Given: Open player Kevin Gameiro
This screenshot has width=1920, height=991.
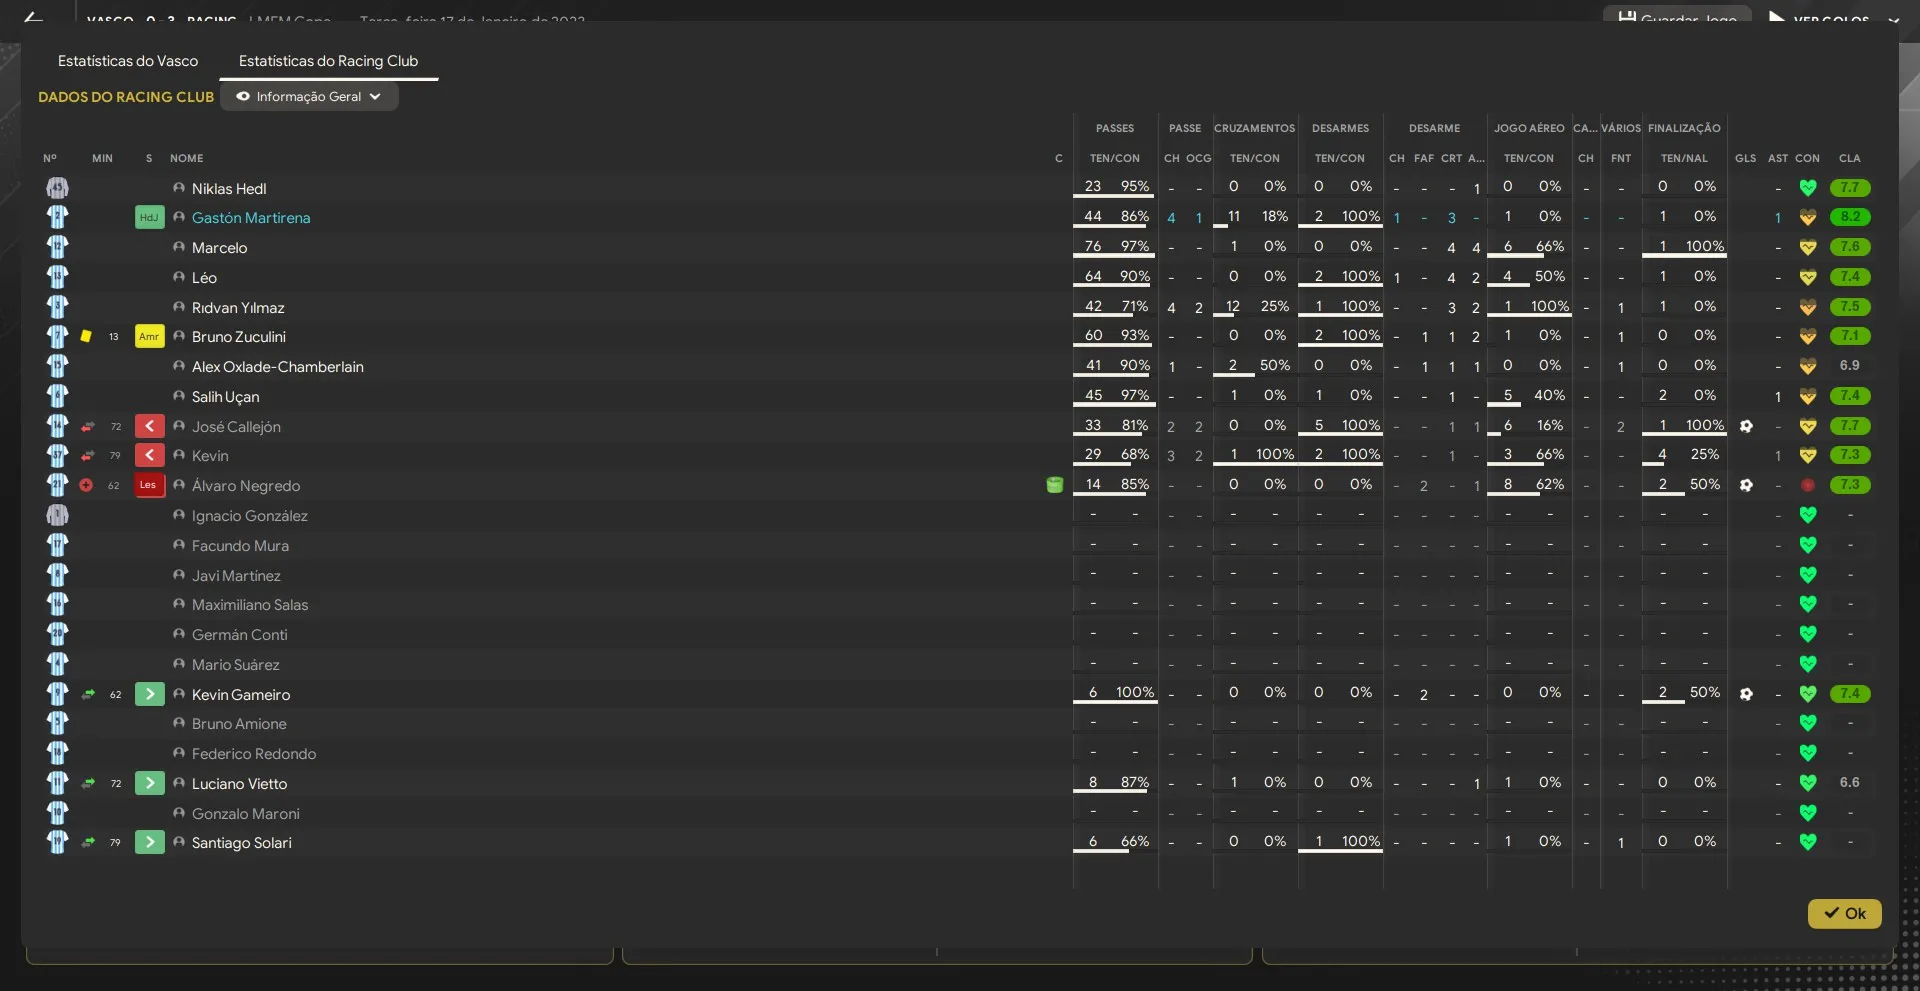Looking at the screenshot, I should [241, 695].
